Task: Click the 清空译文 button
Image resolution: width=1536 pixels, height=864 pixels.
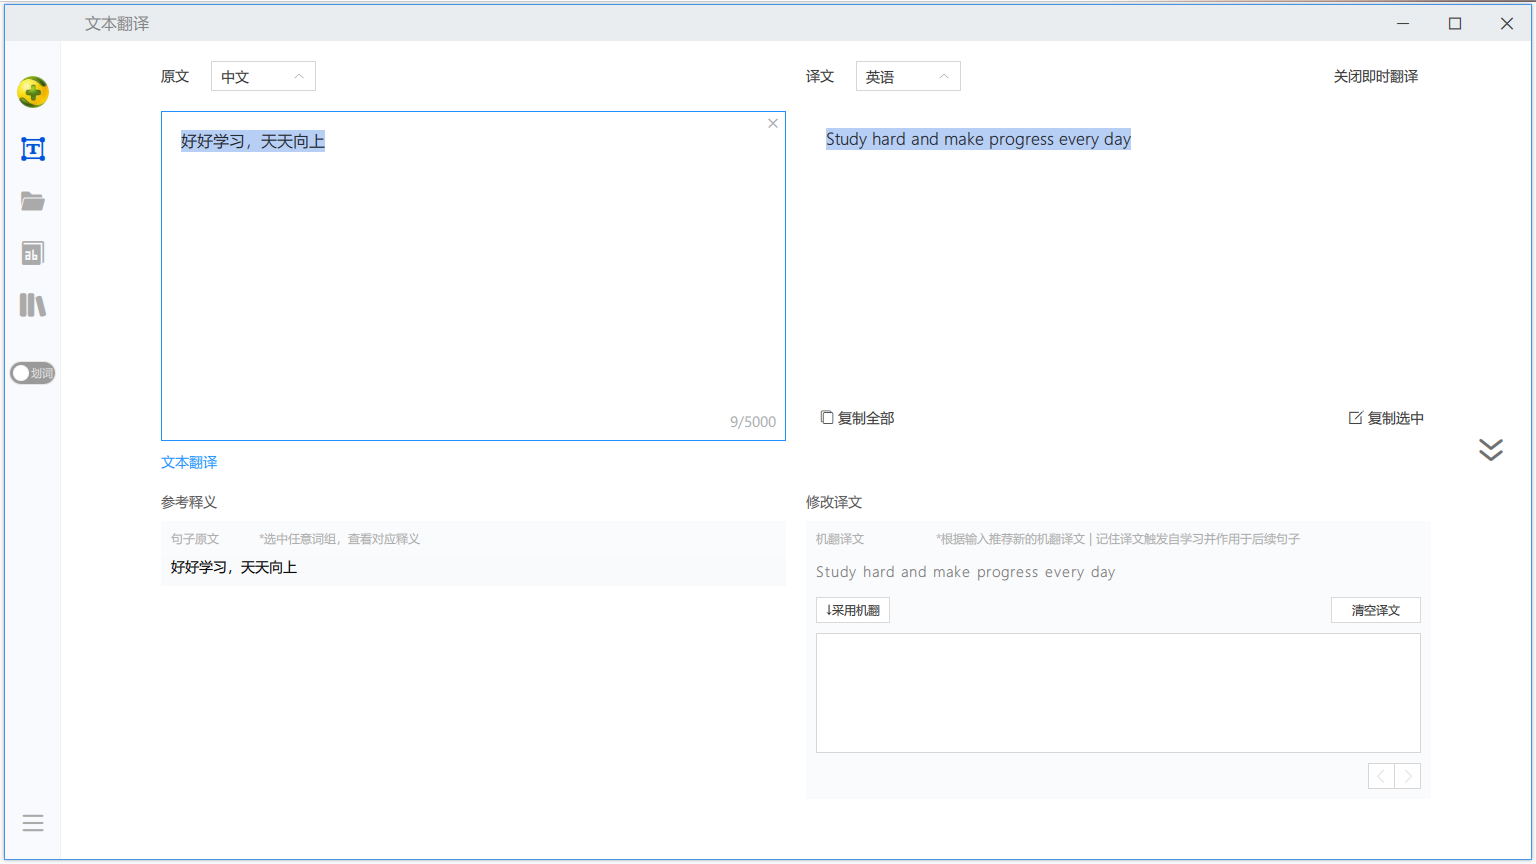Action: click(1375, 610)
